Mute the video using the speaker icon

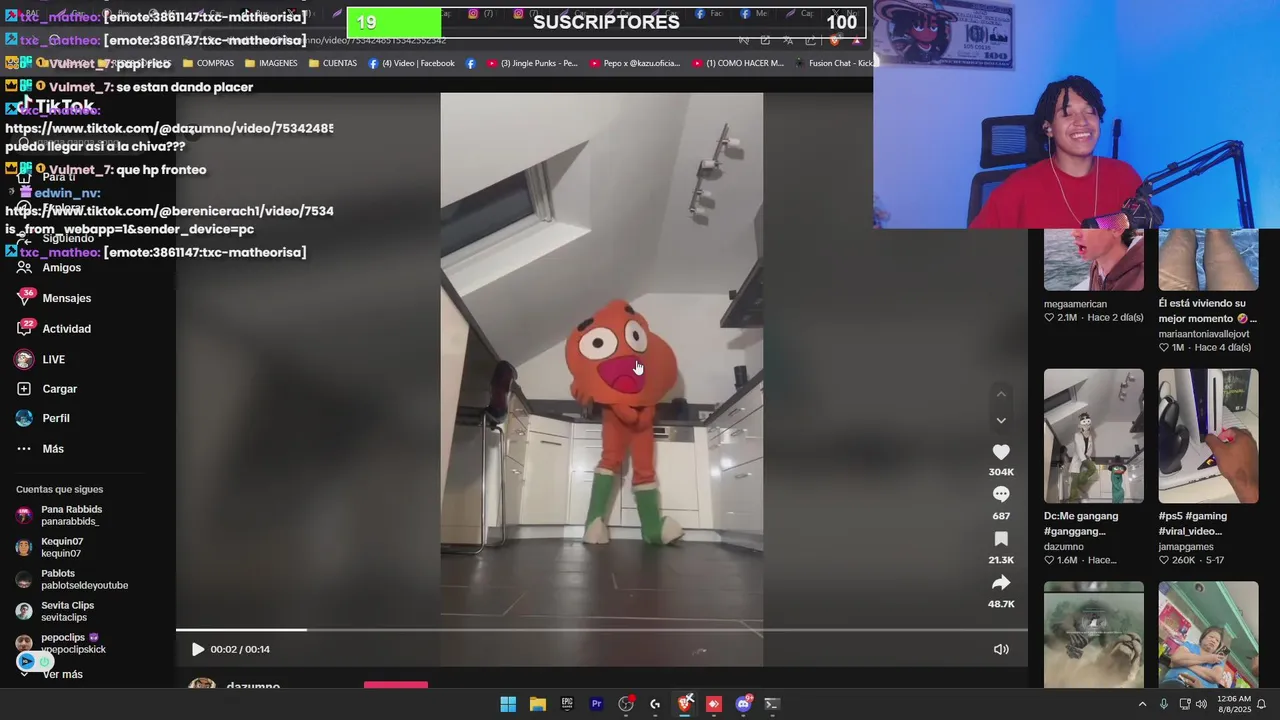coord(1001,649)
